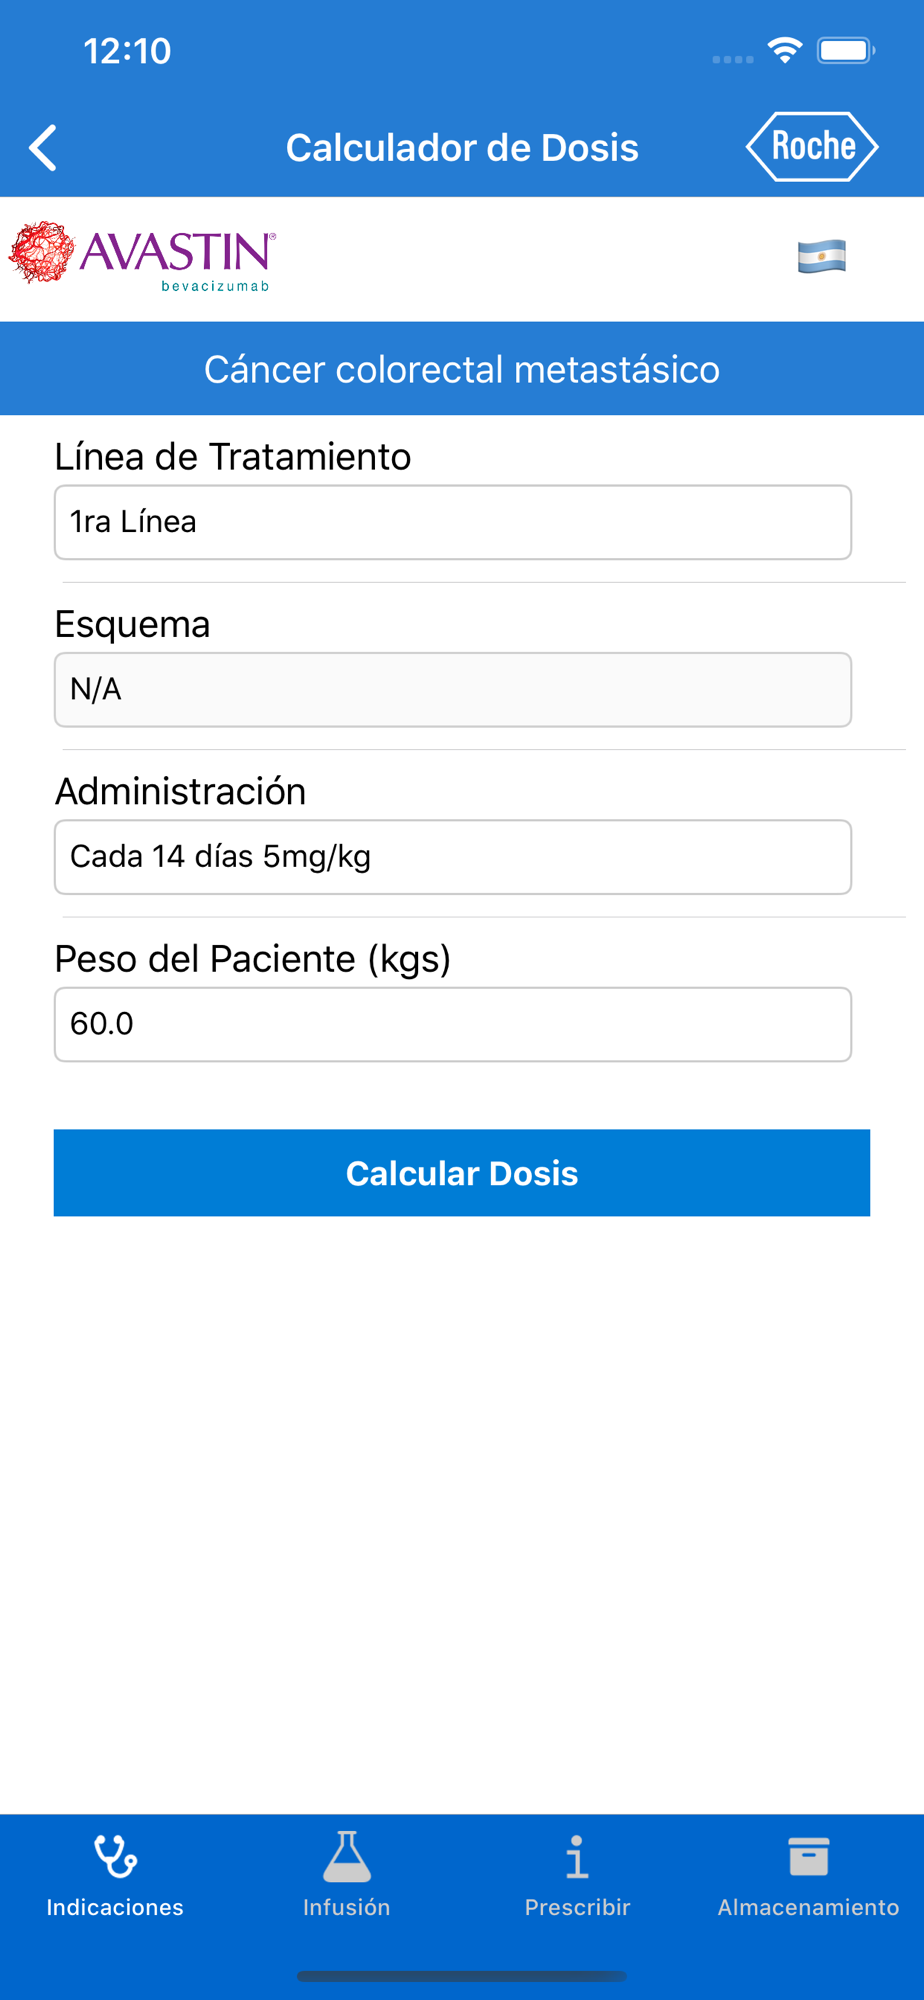
Task: Tap the archive box Almacenamiento icon
Action: click(x=808, y=1856)
